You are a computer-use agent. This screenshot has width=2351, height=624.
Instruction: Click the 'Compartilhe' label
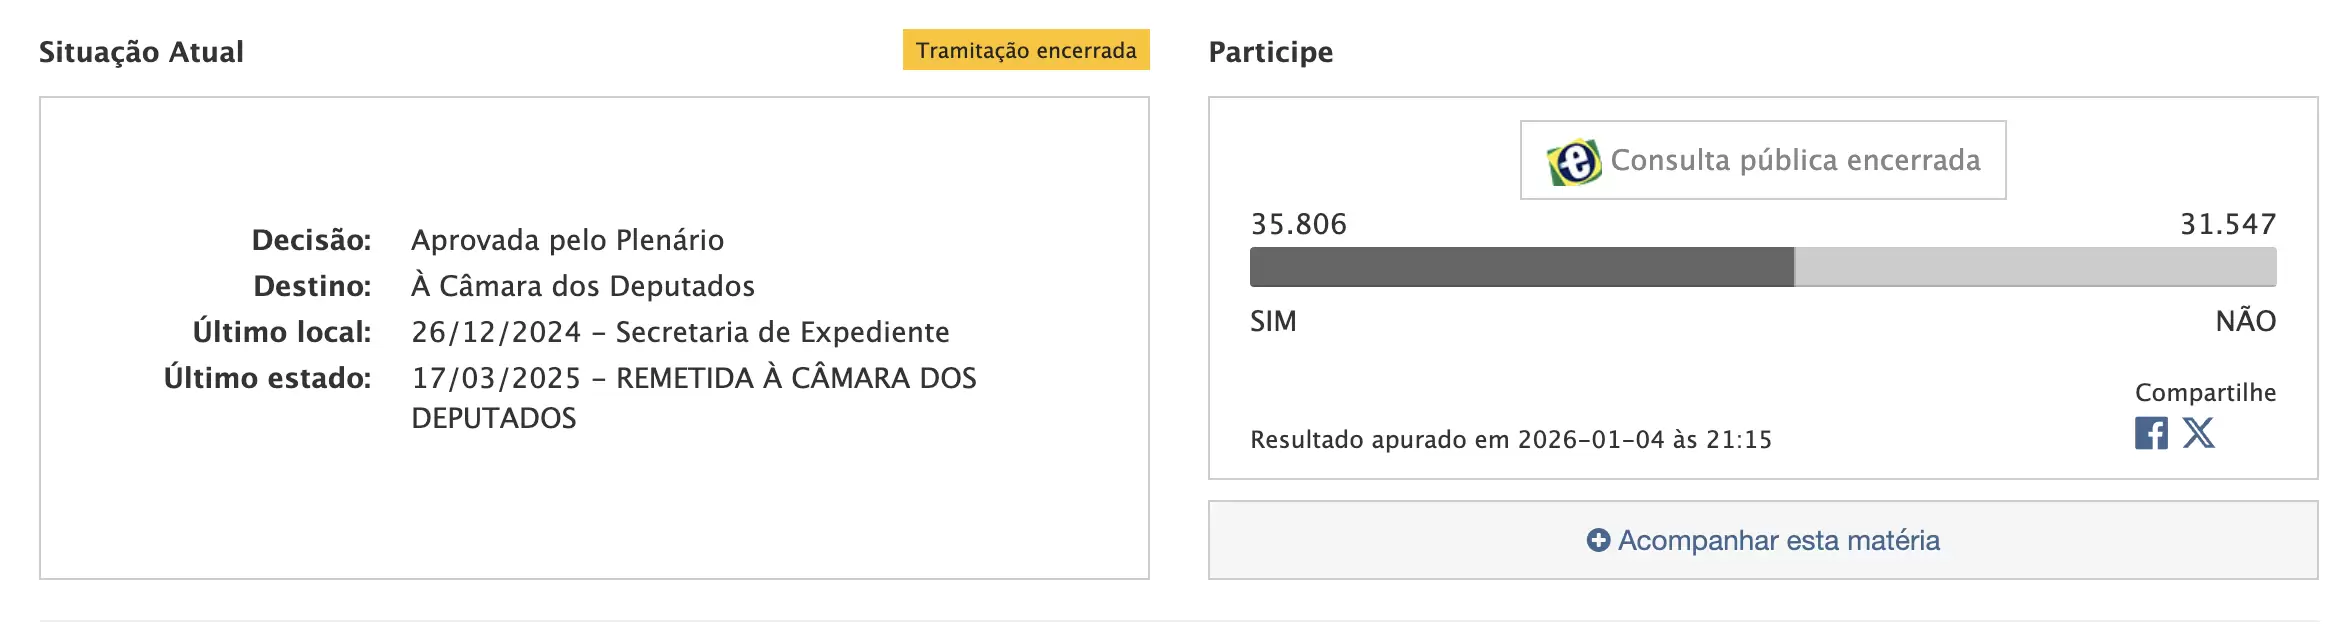(x=2205, y=392)
